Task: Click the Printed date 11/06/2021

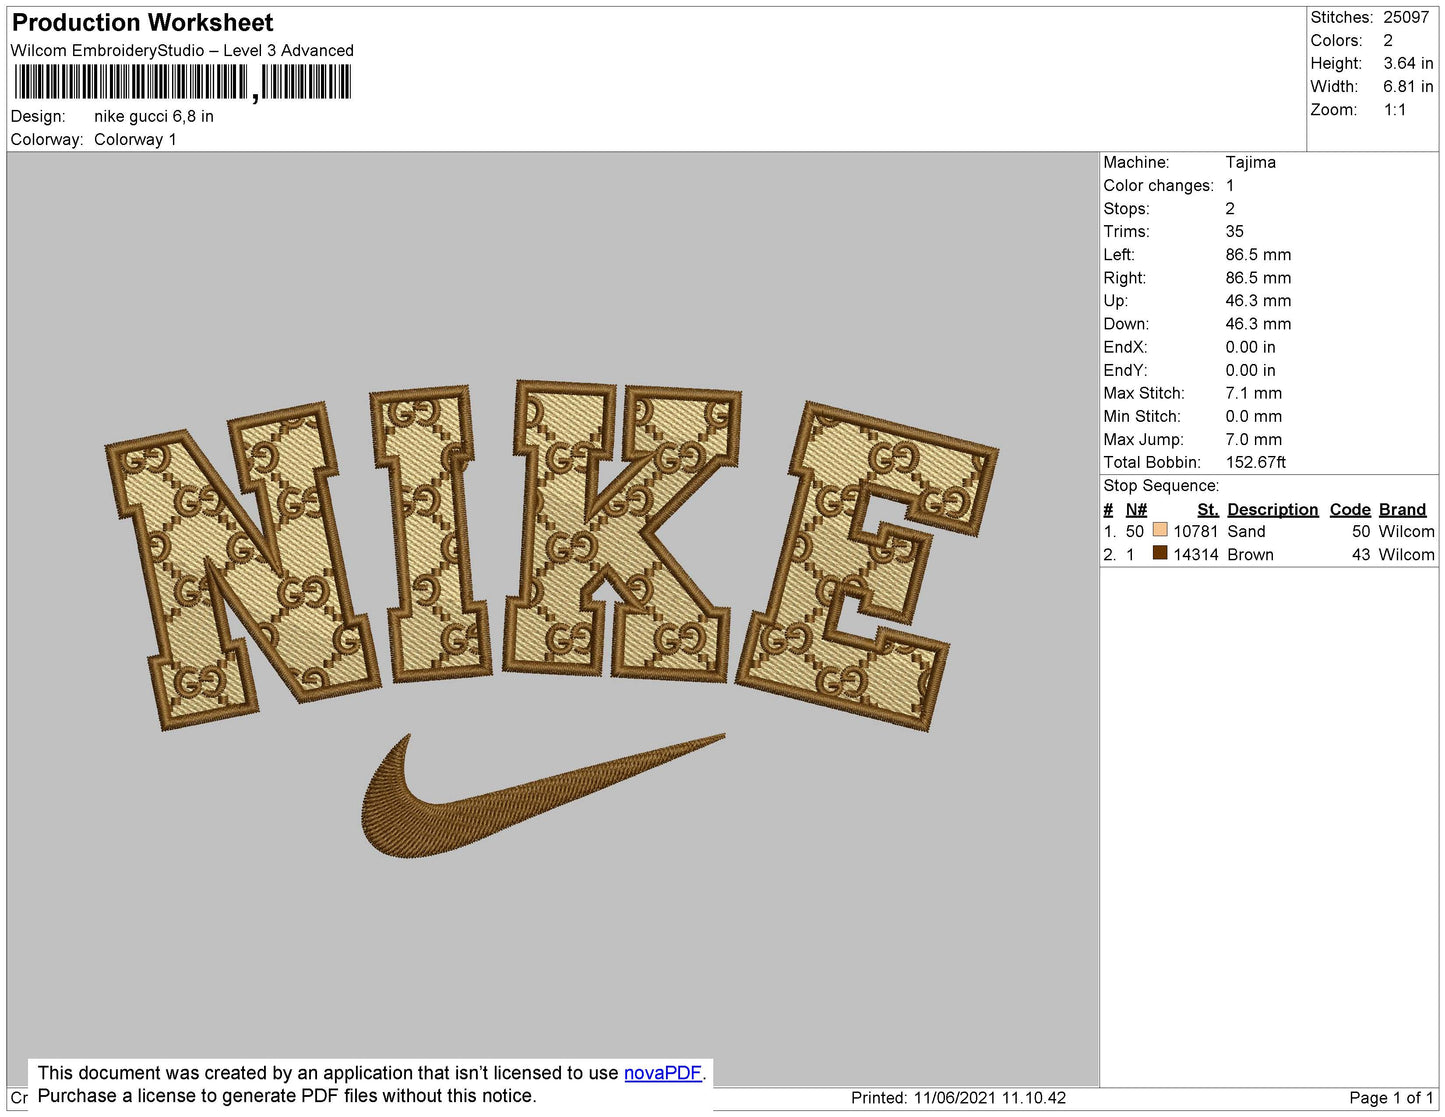Action: coord(955,1097)
